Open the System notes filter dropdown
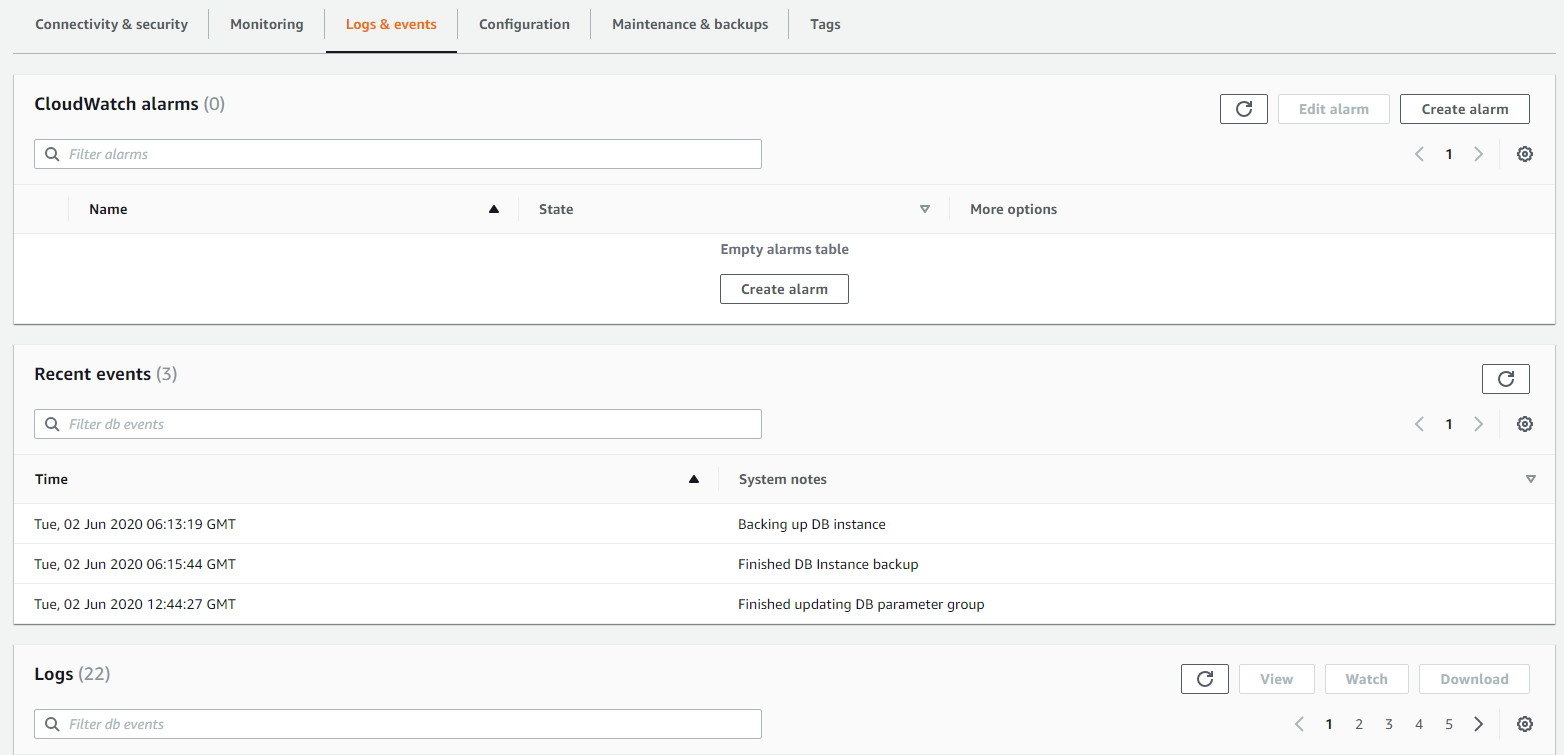This screenshot has width=1564, height=755. 1531,479
